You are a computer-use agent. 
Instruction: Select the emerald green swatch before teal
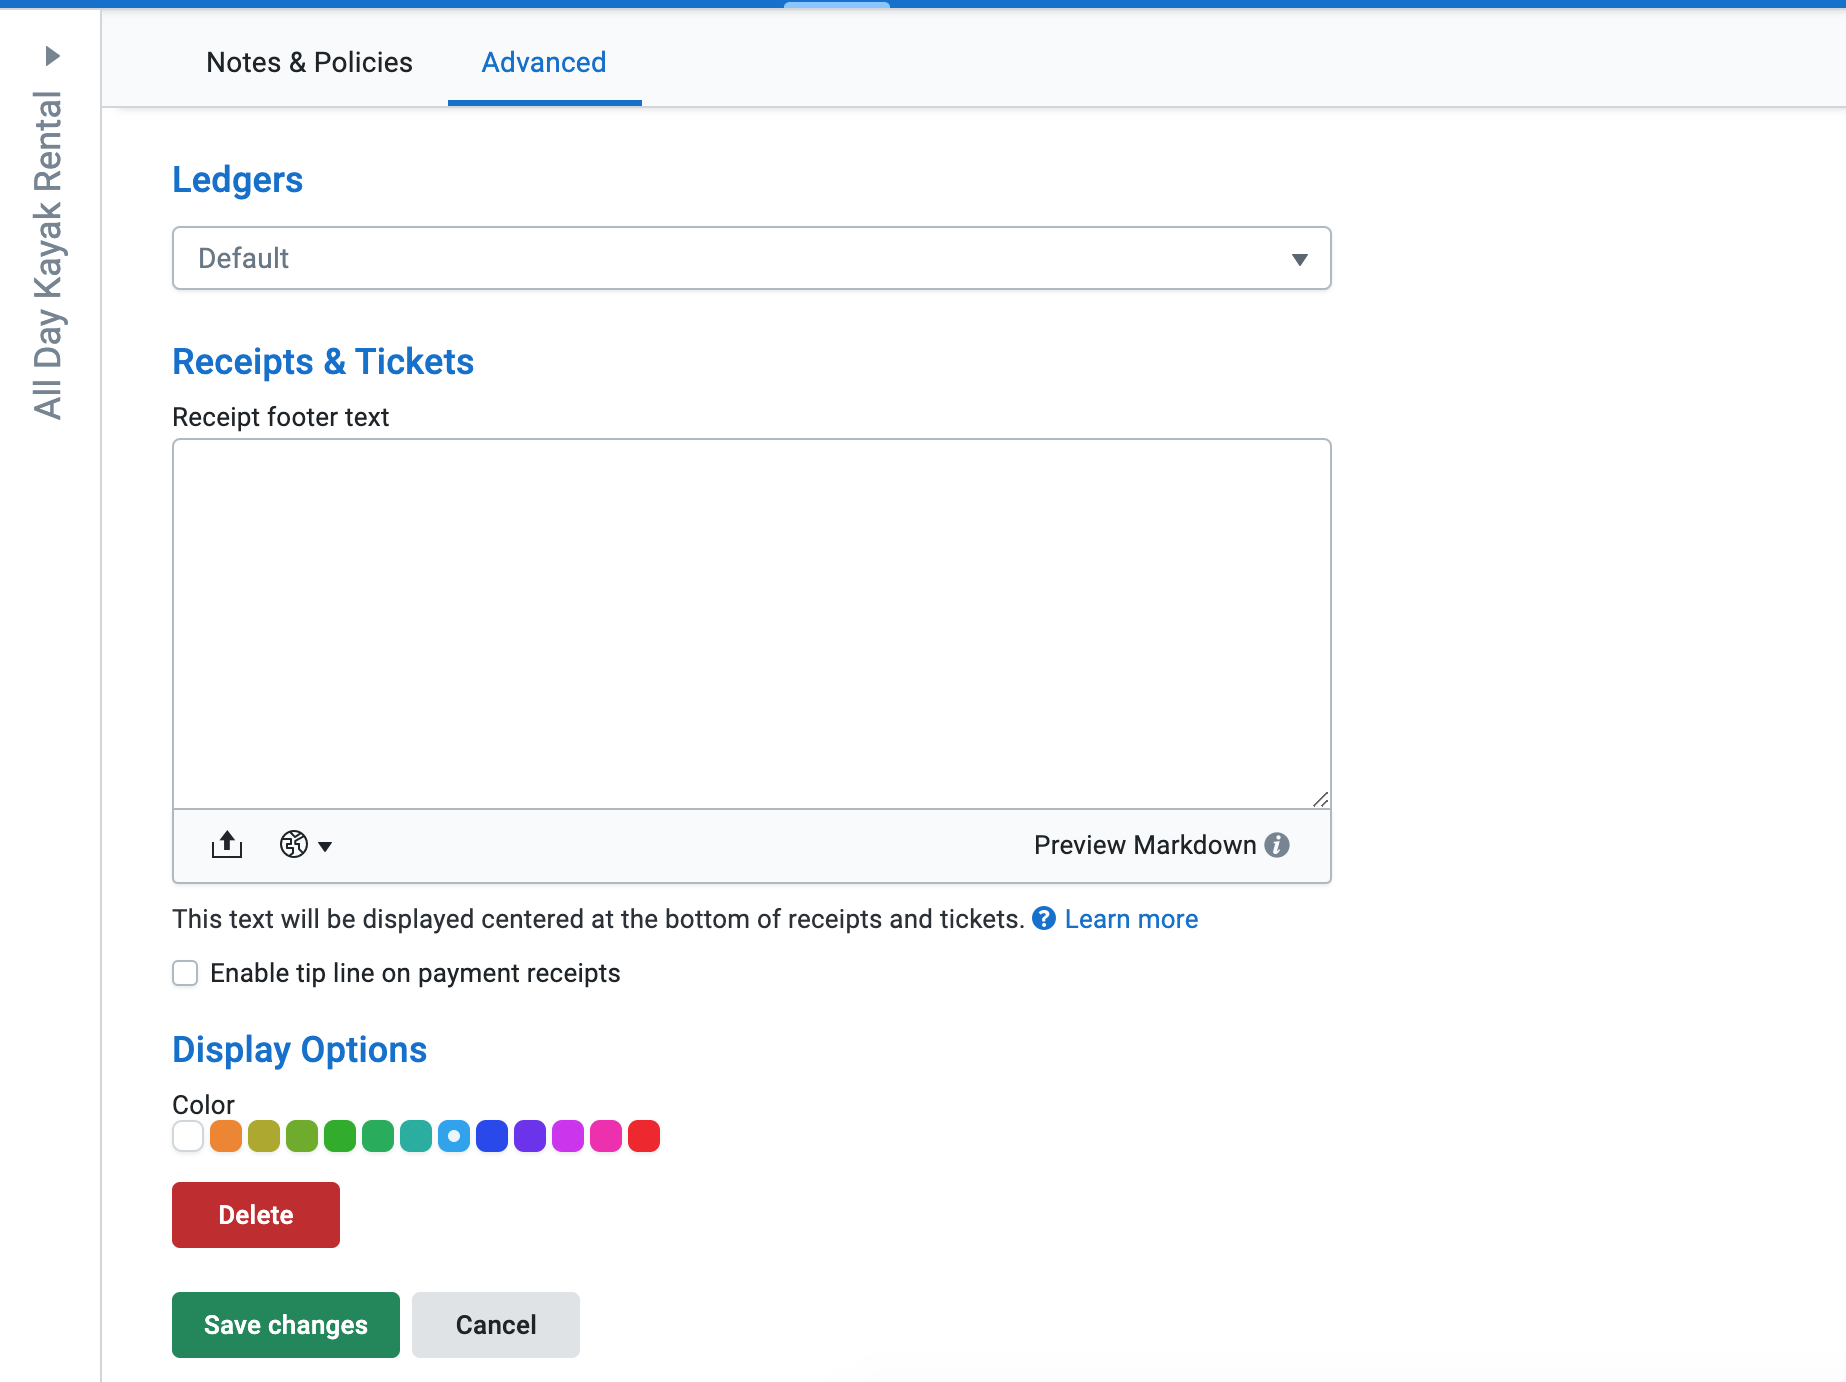[x=378, y=1136]
